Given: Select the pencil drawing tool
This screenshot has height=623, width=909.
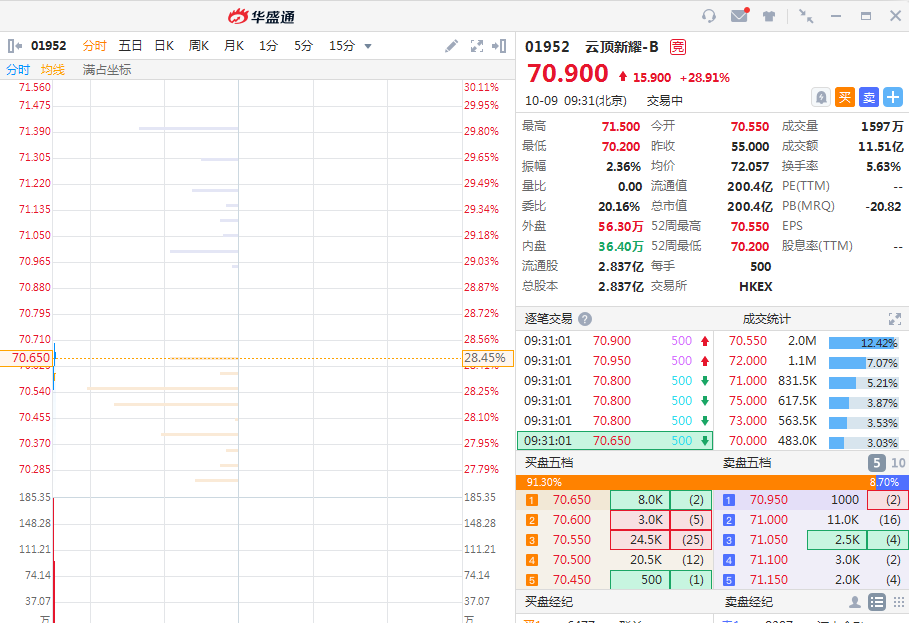Looking at the screenshot, I should click(452, 46).
